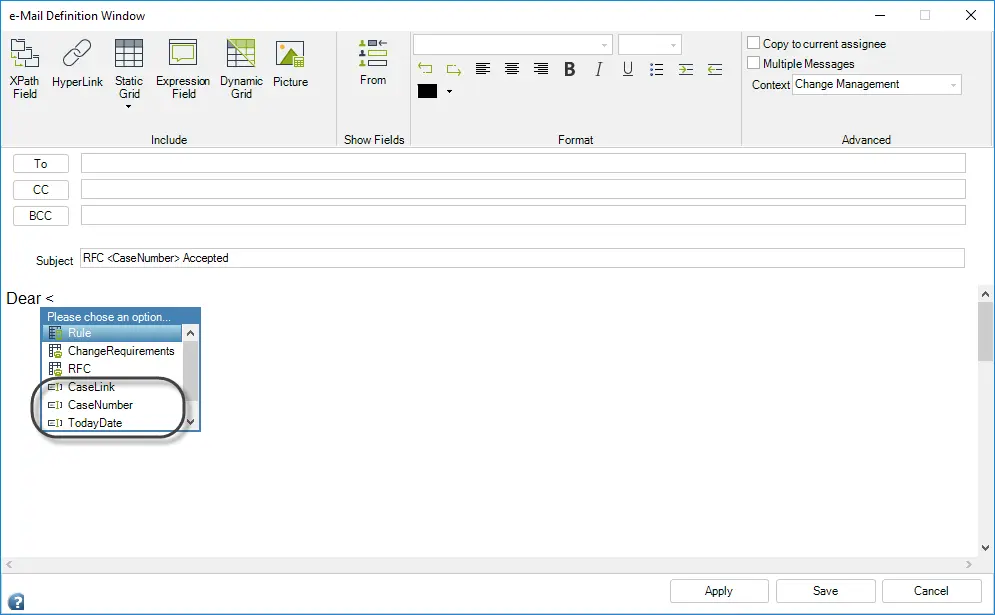Insert a Static Grid
The height and width of the screenshot is (615, 995).
point(129,69)
